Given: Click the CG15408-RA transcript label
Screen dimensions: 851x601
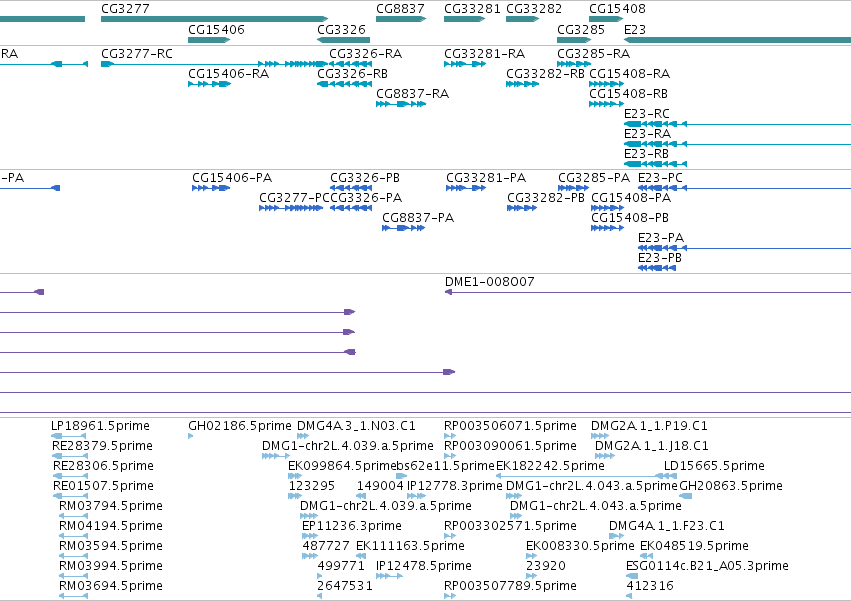Looking at the screenshot, I should point(629,74).
